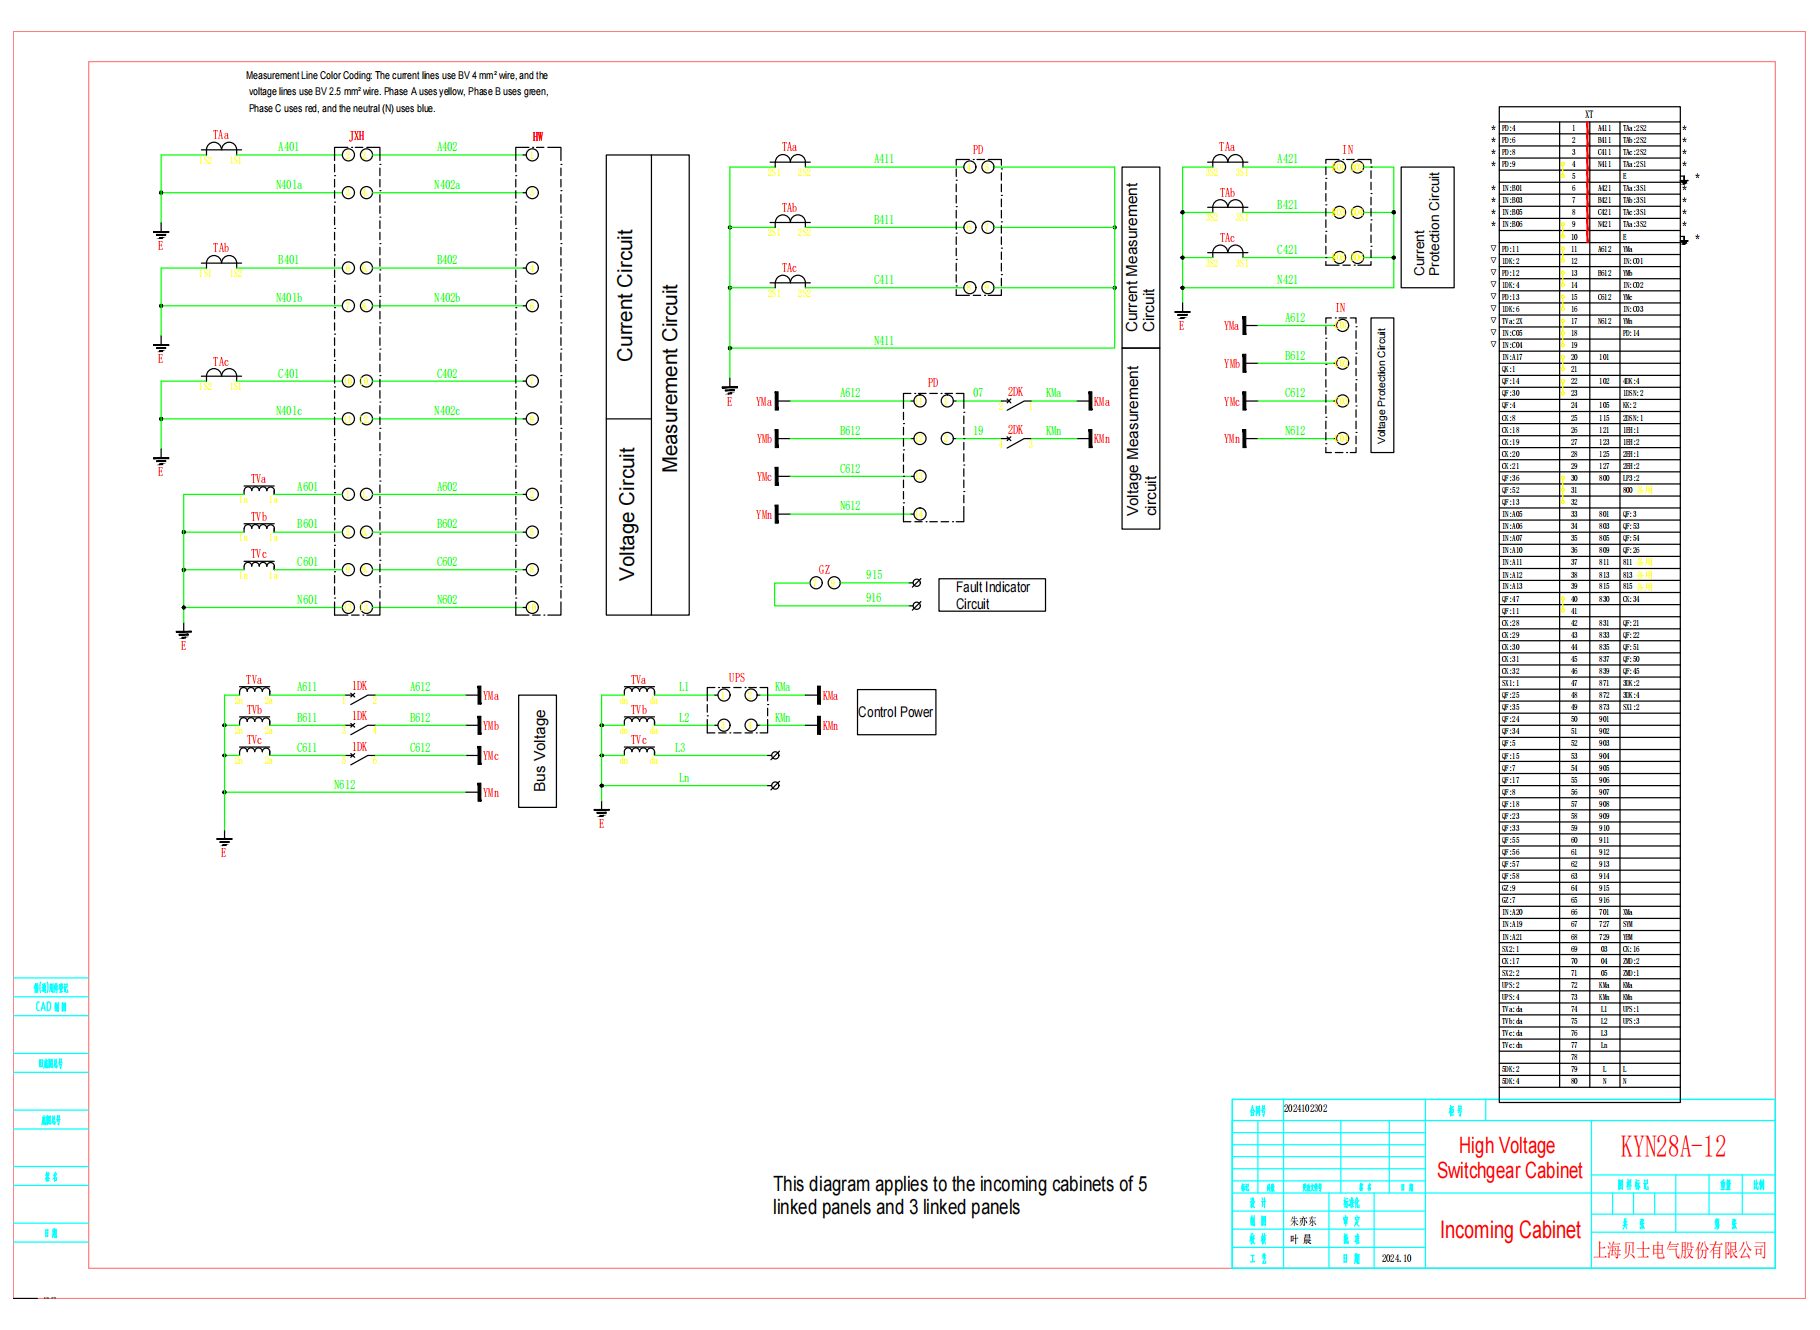Select the UPS dashed box symbol

(737, 709)
